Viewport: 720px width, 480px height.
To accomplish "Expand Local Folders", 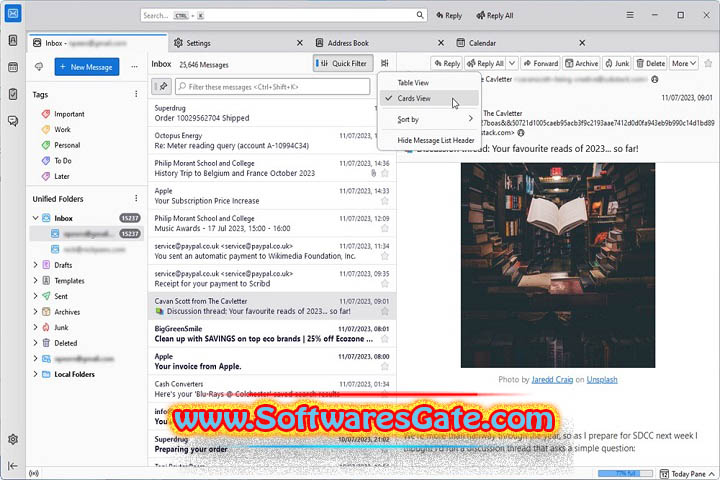I will (35, 374).
